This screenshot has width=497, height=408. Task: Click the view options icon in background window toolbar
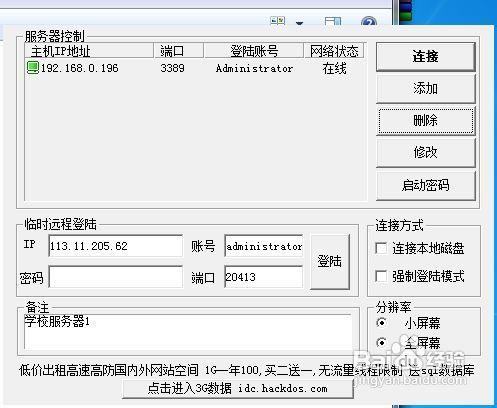(278, 21)
